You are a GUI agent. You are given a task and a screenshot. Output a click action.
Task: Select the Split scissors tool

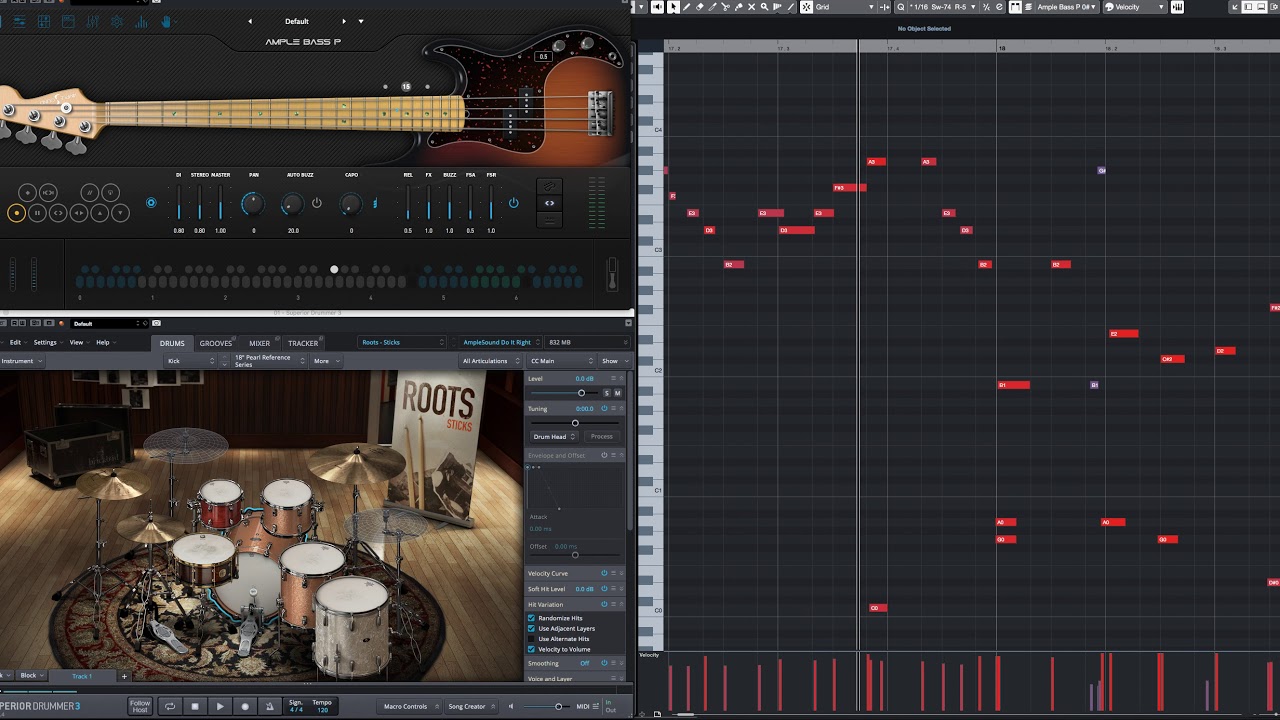[725, 7]
